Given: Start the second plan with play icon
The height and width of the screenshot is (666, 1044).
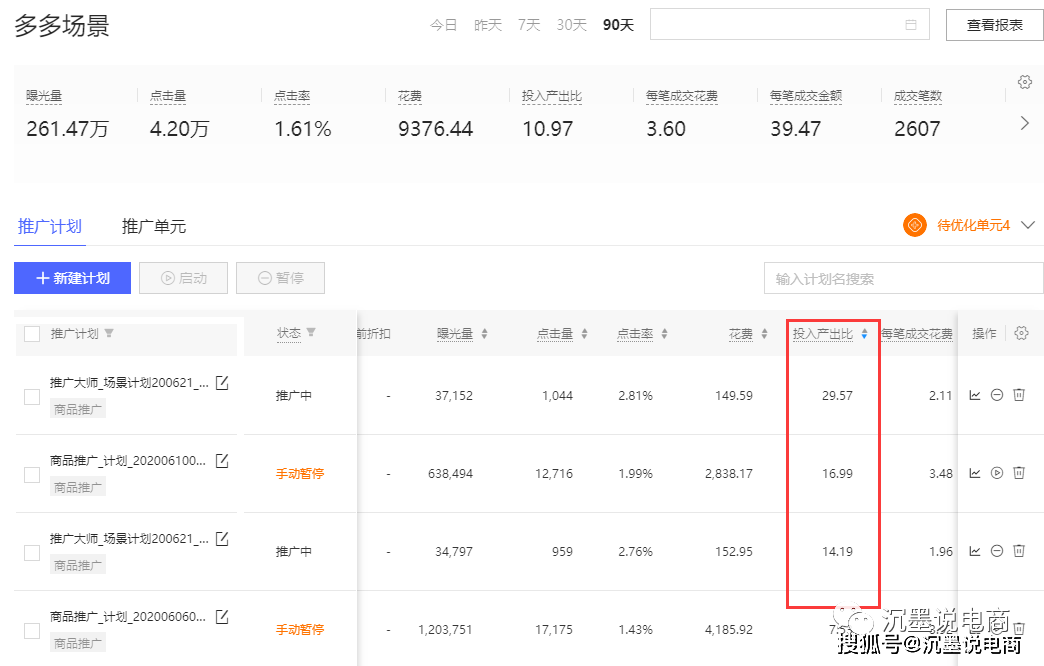Looking at the screenshot, I should (x=997, y=473).
